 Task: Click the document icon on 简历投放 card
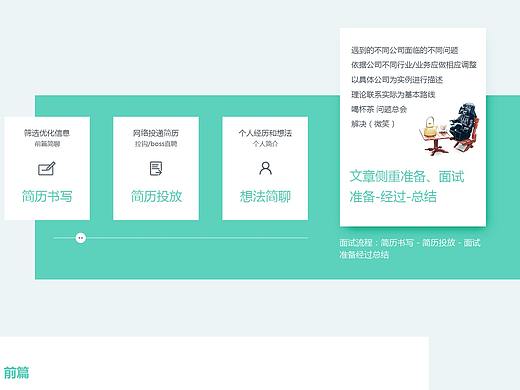(x=156, y=168)
